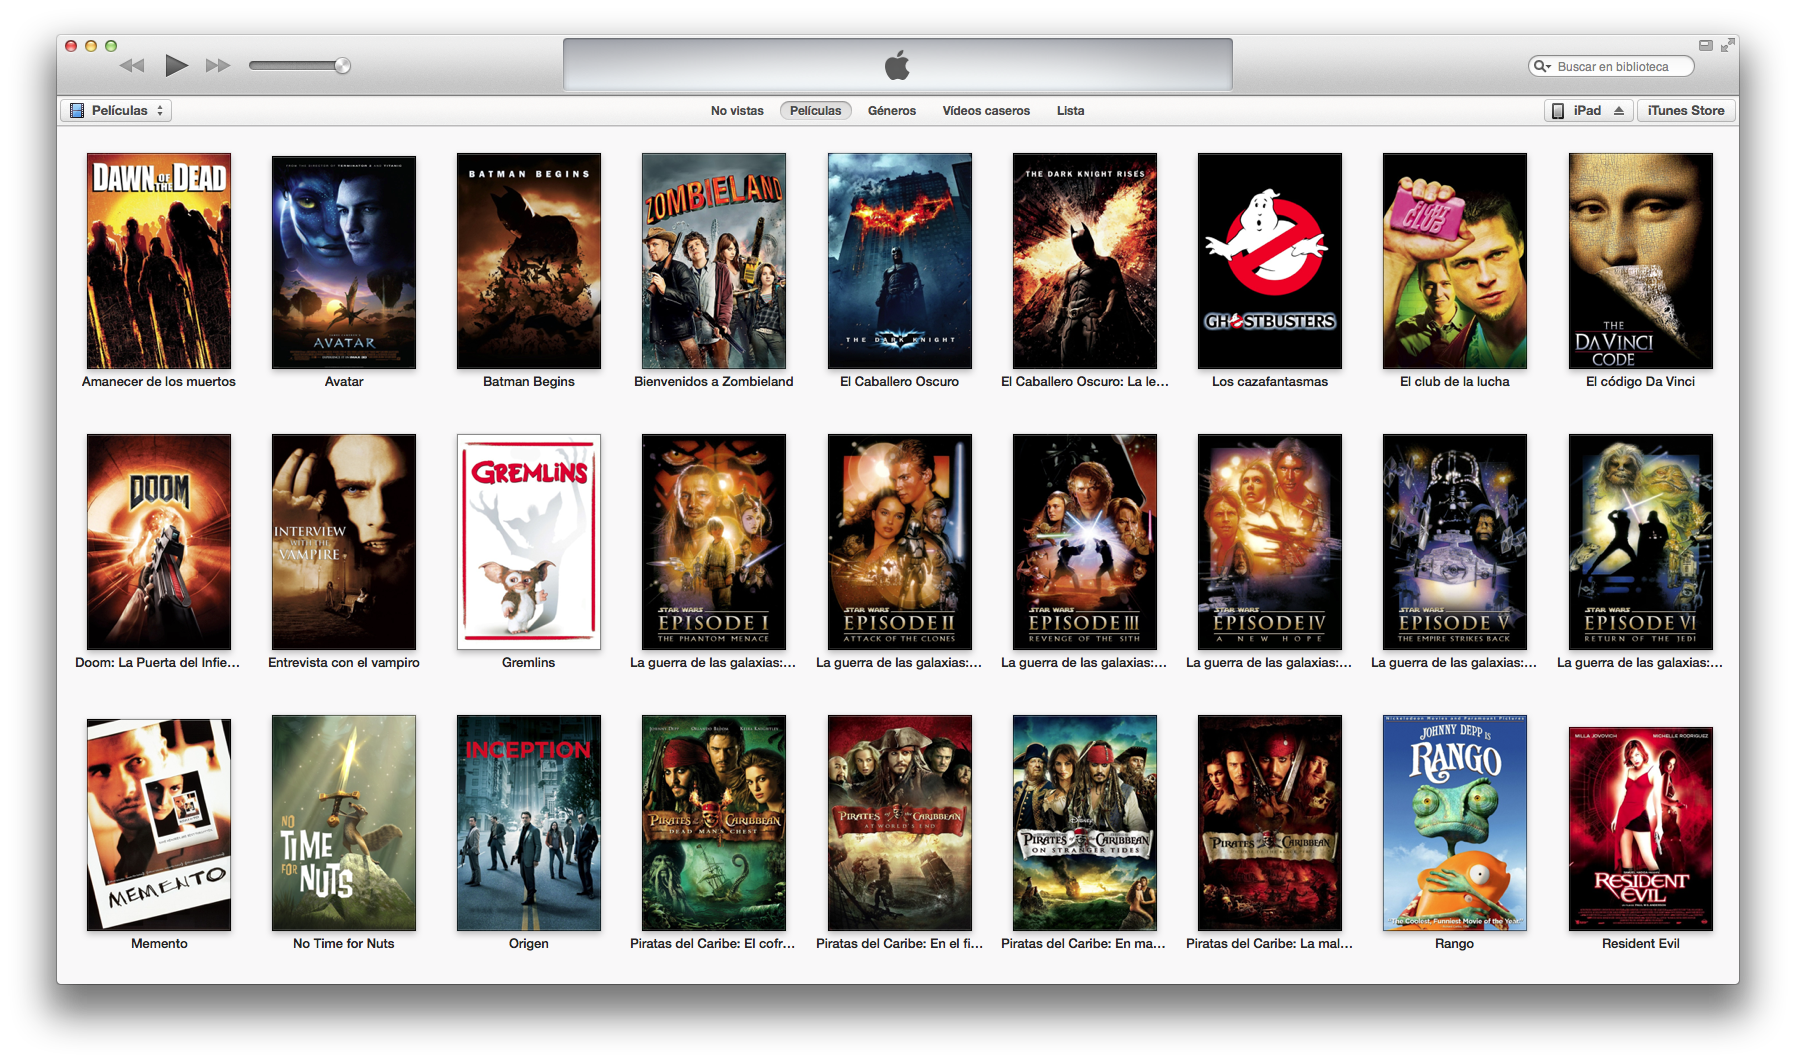Enter full screen mode via arrows icon
Image resolution: width=1796 pixels, height=1063 pixels.
[x=1727, y=45]
